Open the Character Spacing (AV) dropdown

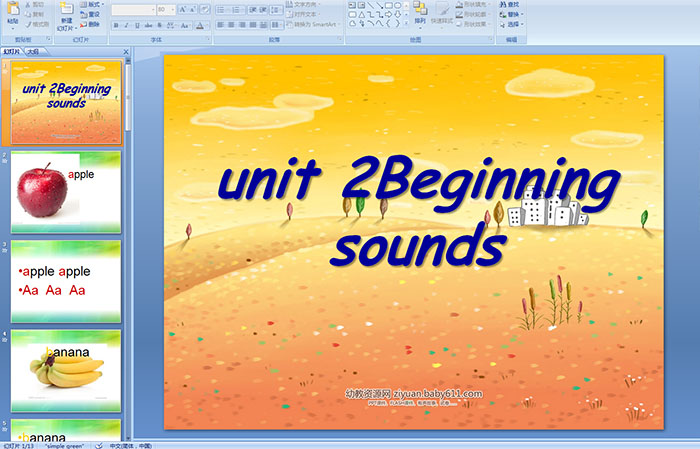(x=171, y=25)
